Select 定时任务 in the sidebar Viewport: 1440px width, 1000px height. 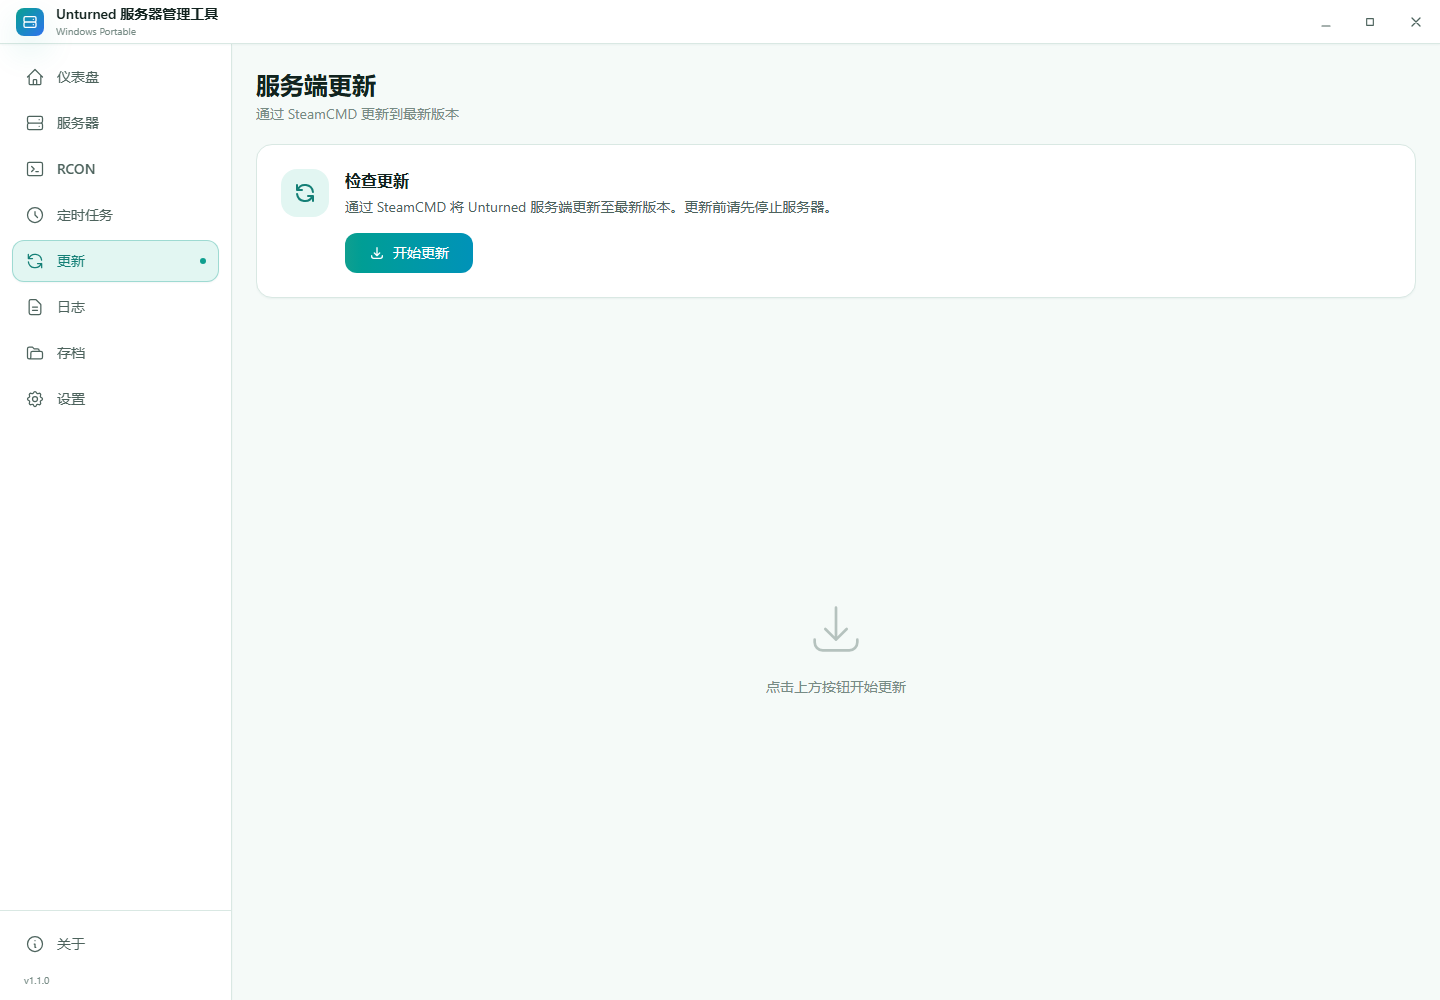[115, 215]
